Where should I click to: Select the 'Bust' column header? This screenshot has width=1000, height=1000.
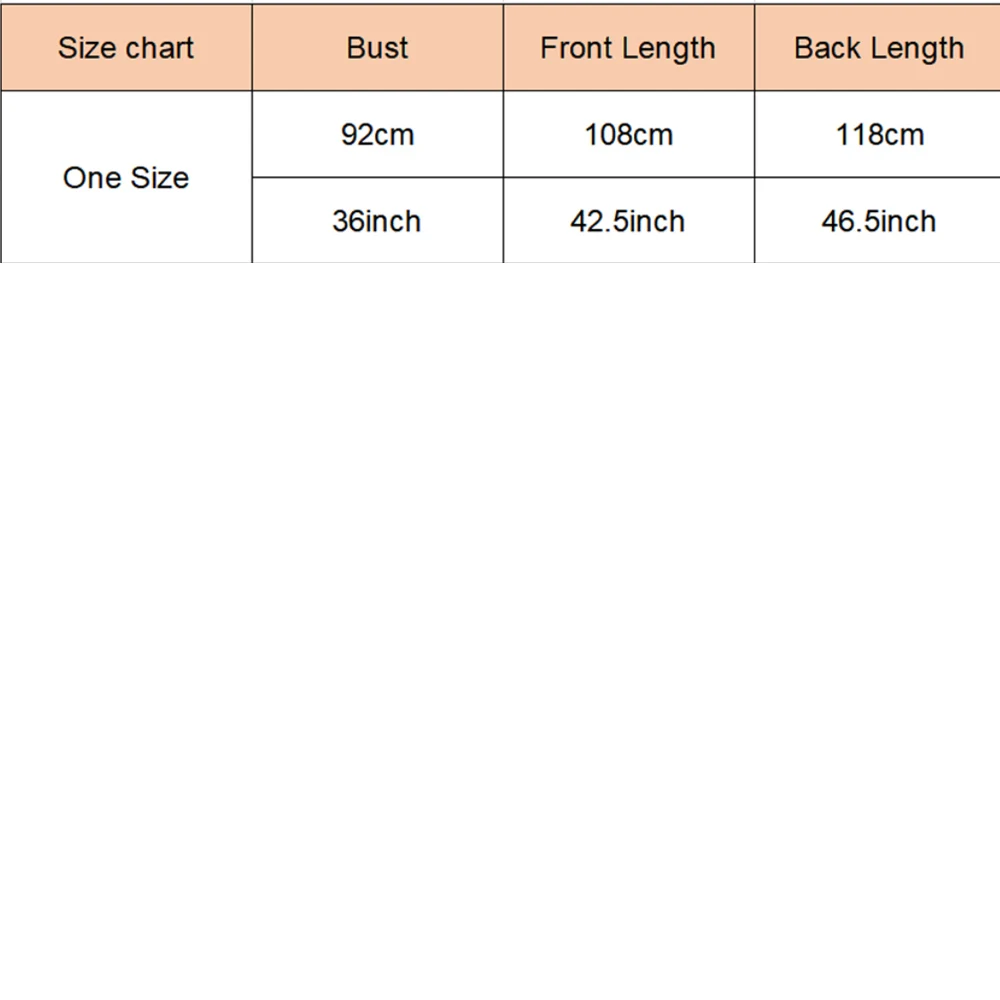[378, 48]
